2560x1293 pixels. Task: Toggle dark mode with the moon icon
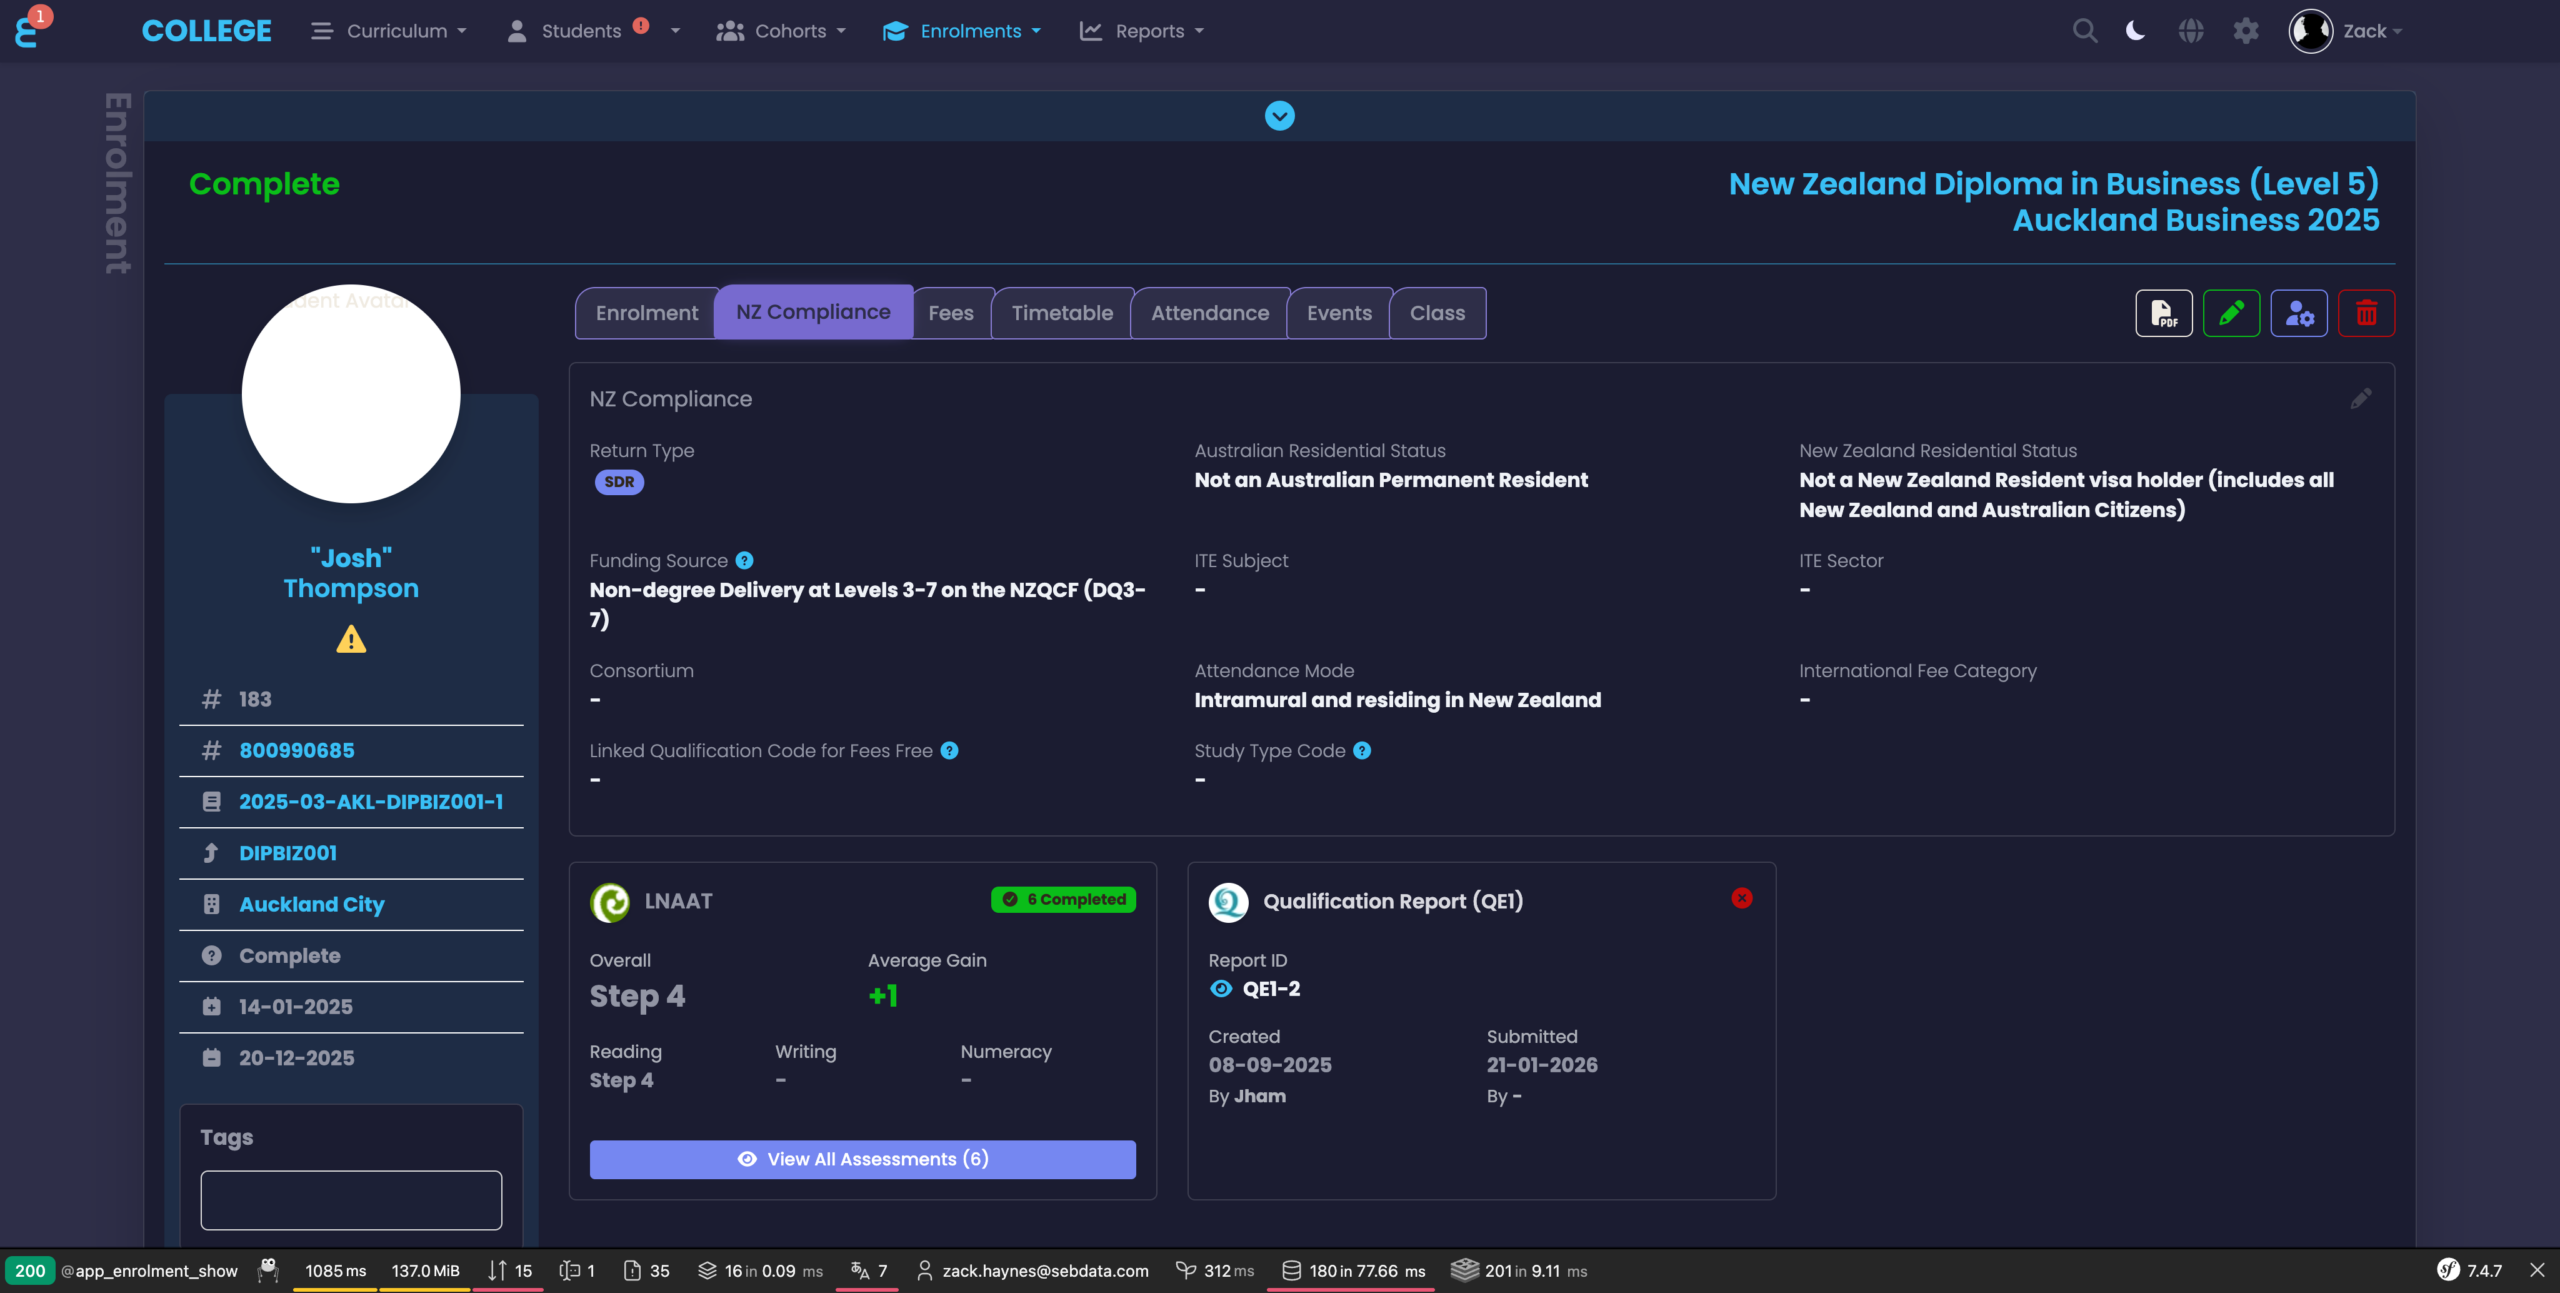(2136, 31)
